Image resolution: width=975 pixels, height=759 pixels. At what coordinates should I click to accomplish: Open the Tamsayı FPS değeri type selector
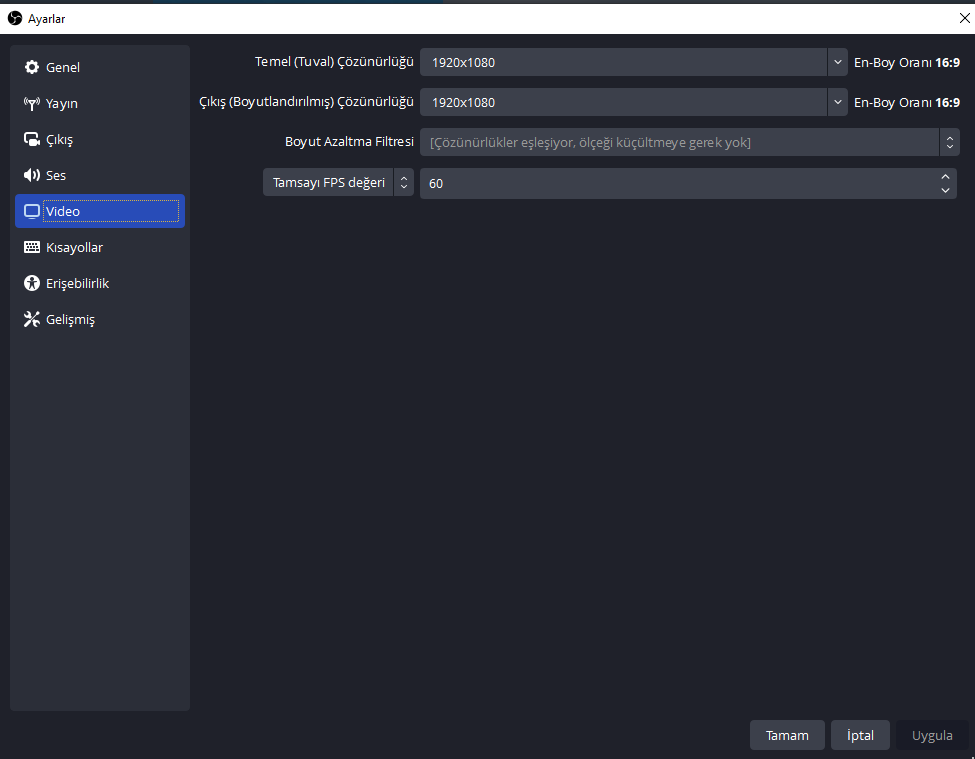pyautogui.click(x=338, y=182)
